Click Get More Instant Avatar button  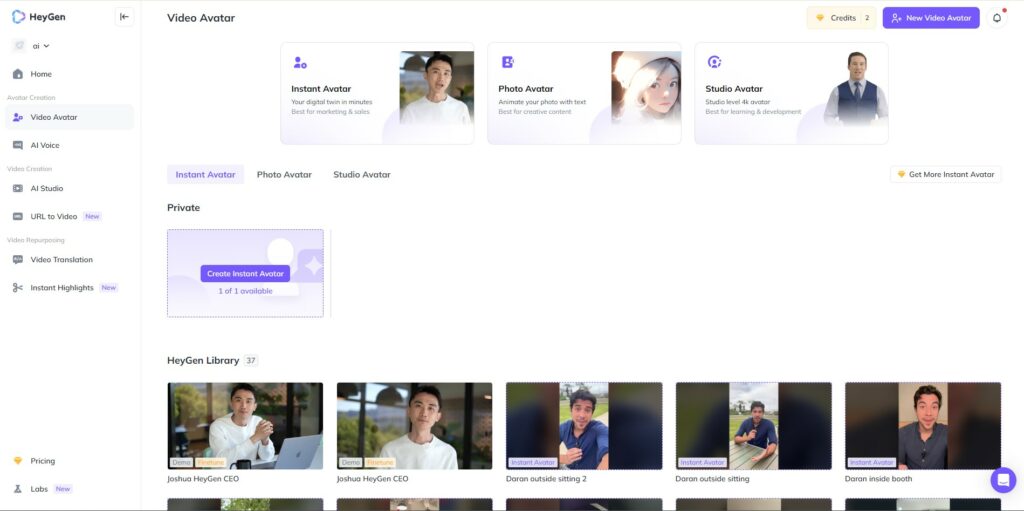click(946, 174)
